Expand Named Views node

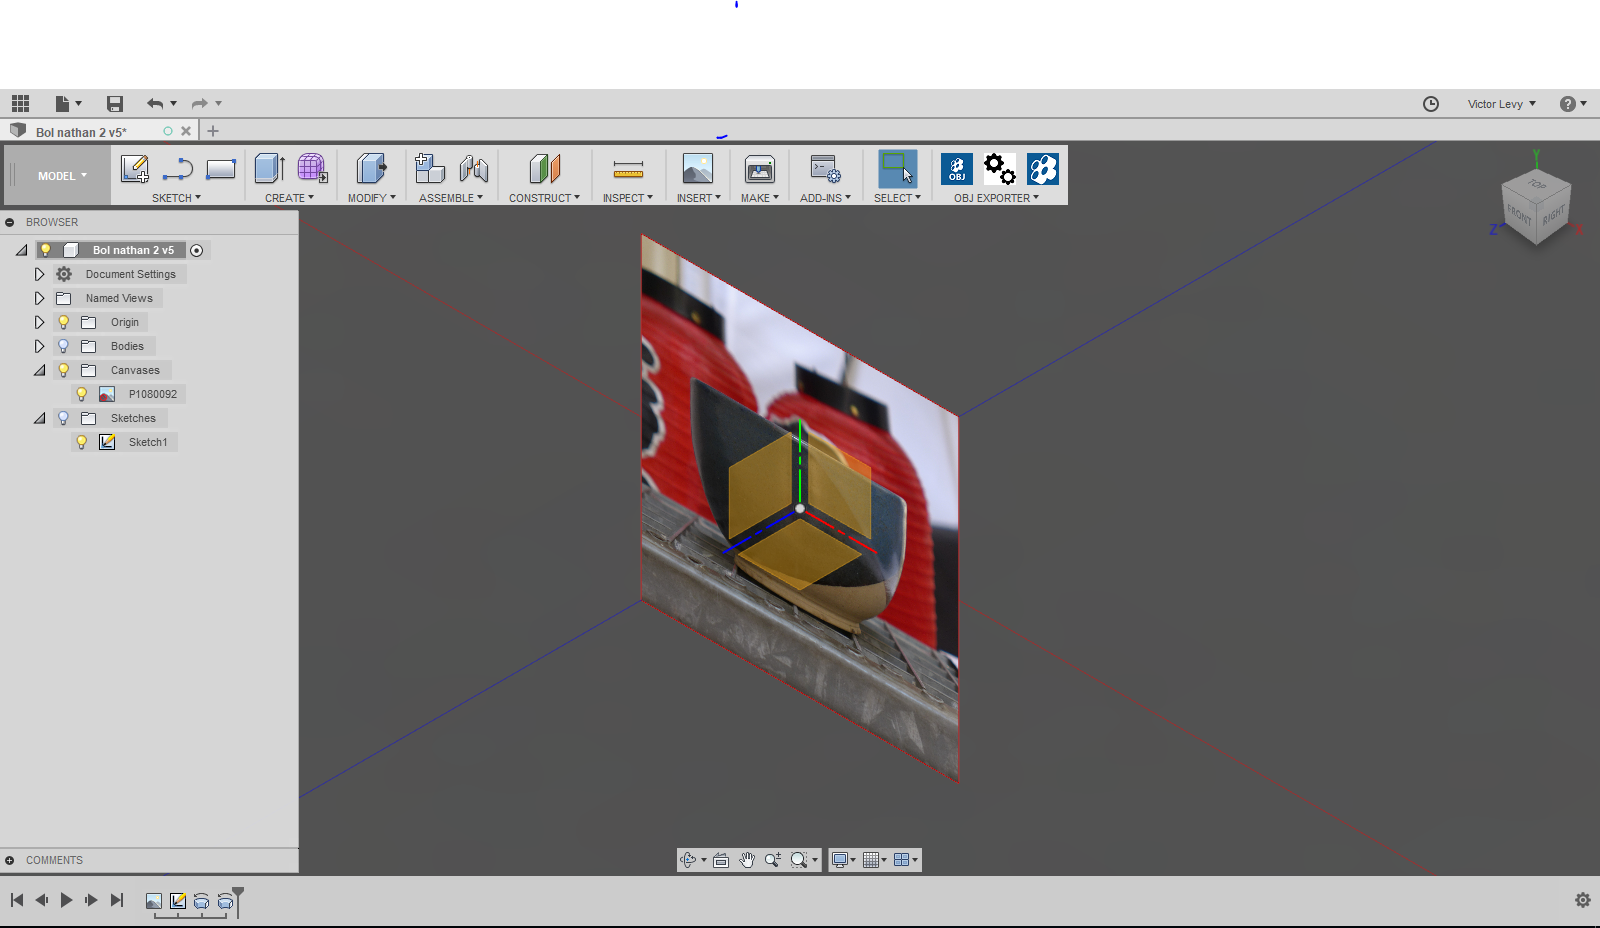click(39, 298)
